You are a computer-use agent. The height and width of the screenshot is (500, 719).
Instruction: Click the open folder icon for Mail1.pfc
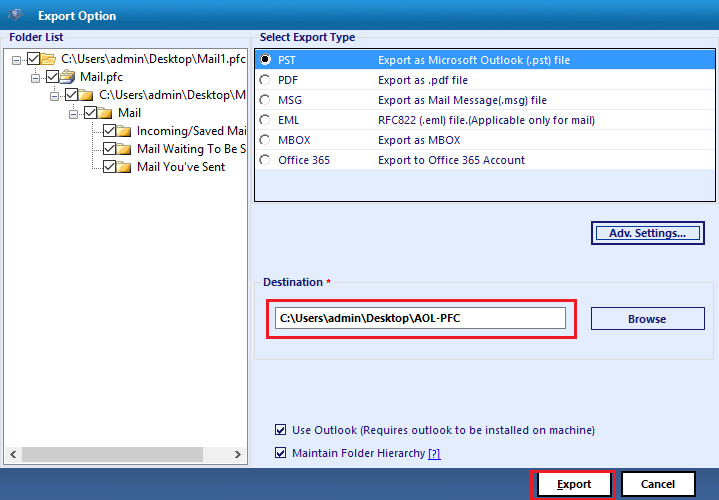[49, 59]
